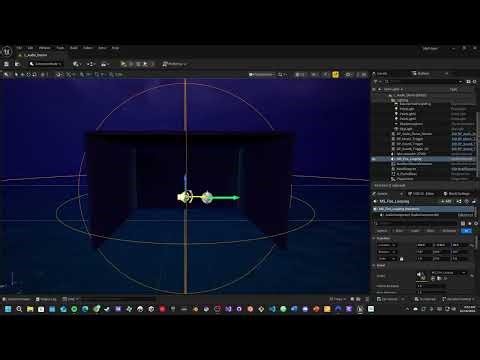Open Outliner settings gear icon
This screenshot has width=480, height=360.
coord(474,81)
